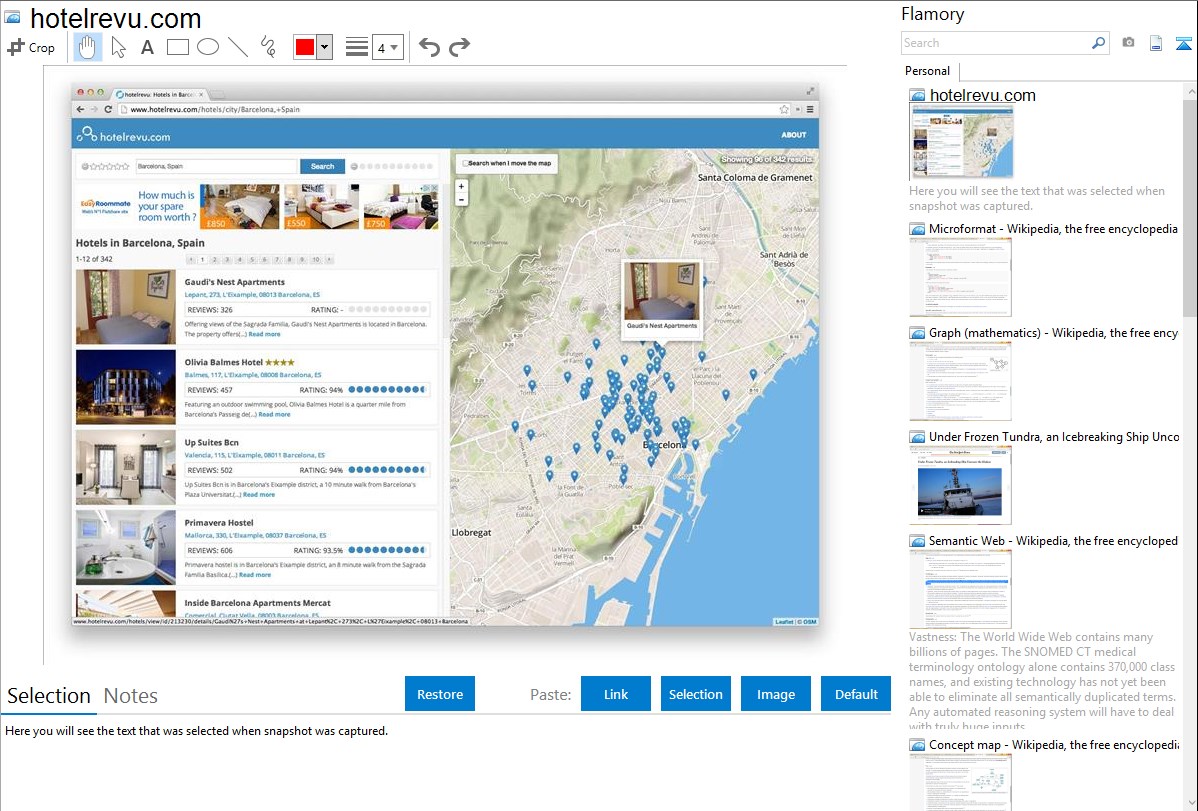
Task: Open the Concept map - Wikipedia entry
Action: (x=1054, y=744)
